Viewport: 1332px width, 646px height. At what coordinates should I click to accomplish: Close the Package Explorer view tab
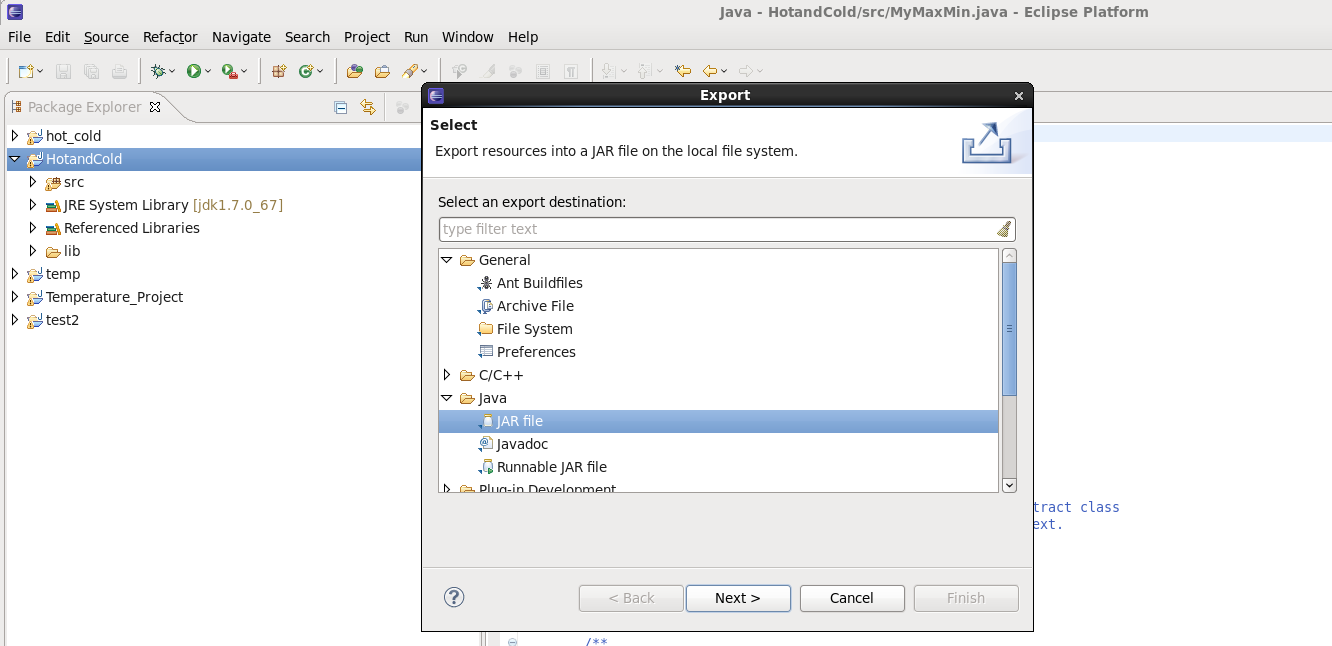pyautogui.click(x=155, y=107)
